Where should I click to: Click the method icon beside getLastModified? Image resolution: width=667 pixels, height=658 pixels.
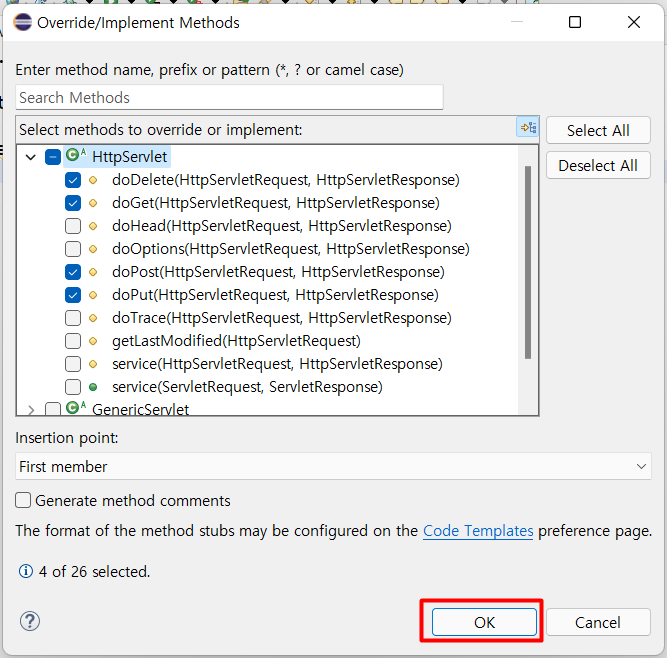[93, 341]
